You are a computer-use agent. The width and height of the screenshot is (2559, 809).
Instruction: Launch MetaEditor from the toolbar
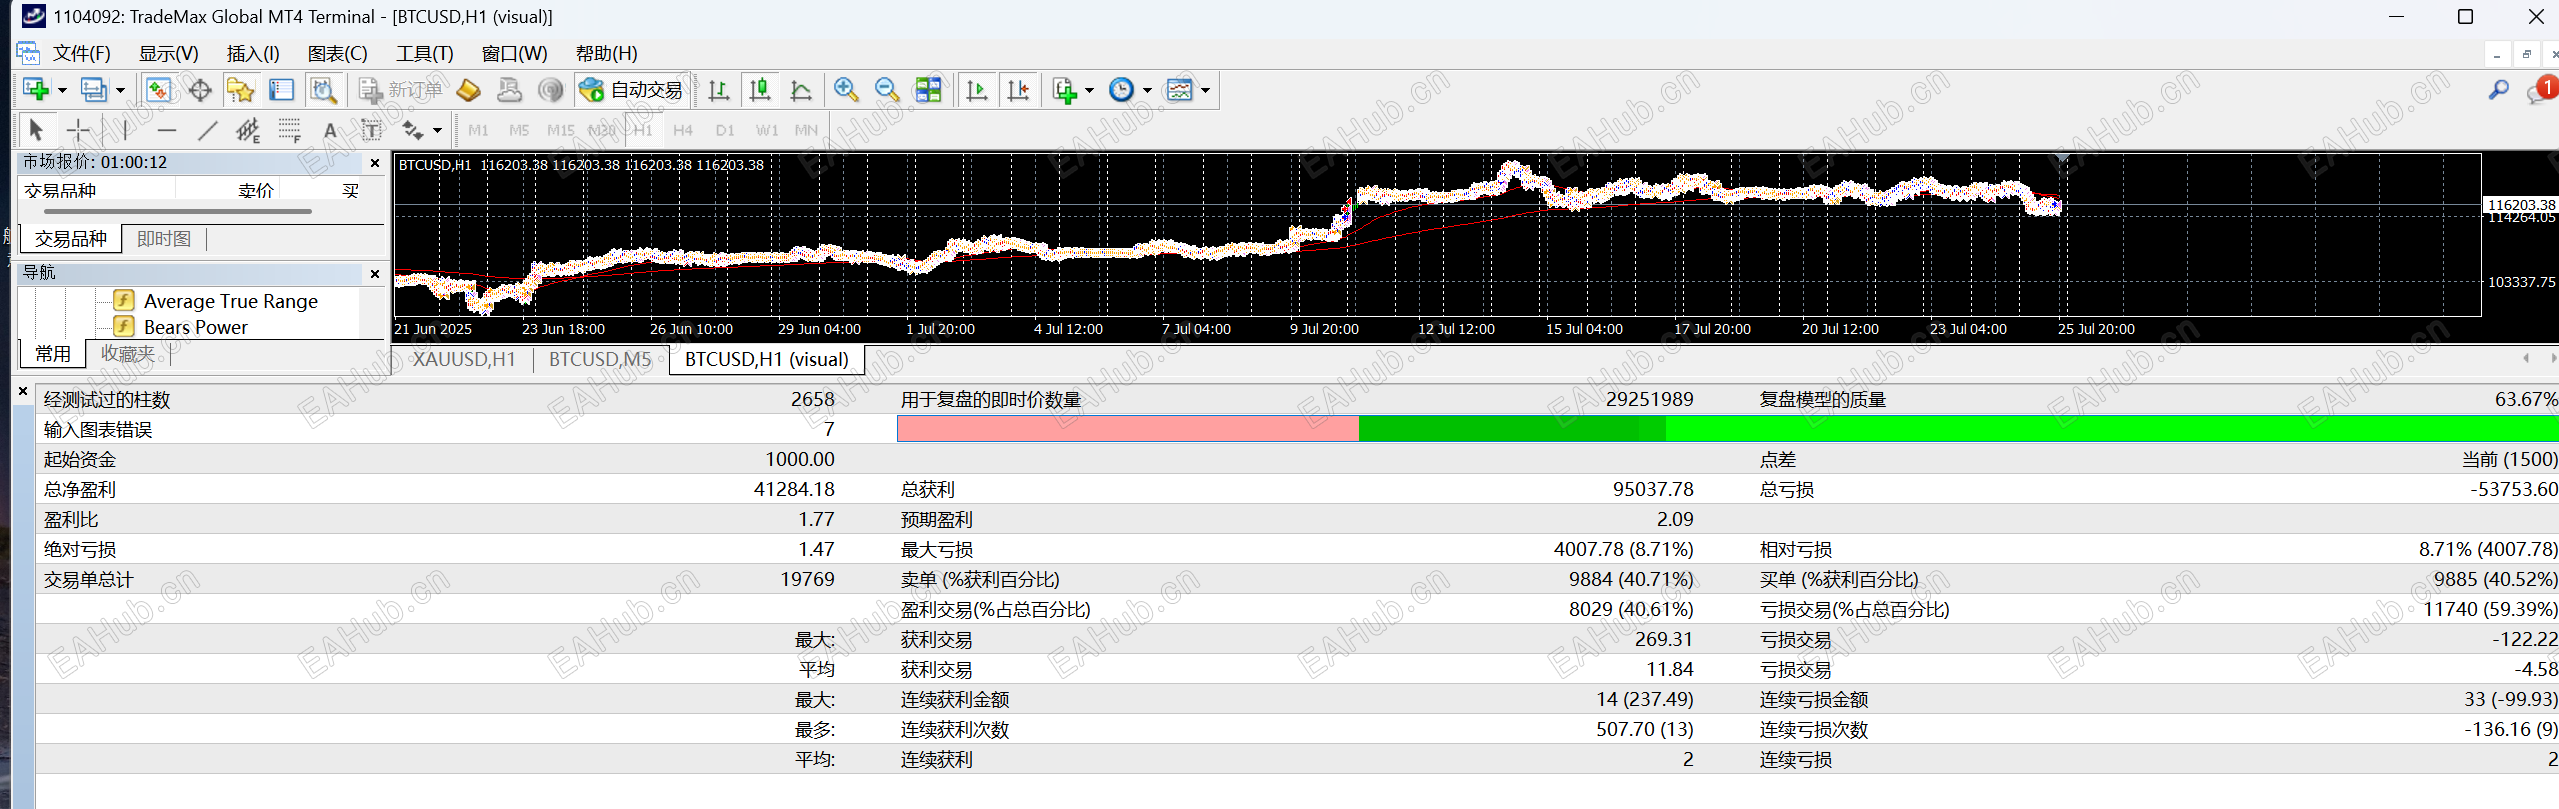[x=469, y=90]
